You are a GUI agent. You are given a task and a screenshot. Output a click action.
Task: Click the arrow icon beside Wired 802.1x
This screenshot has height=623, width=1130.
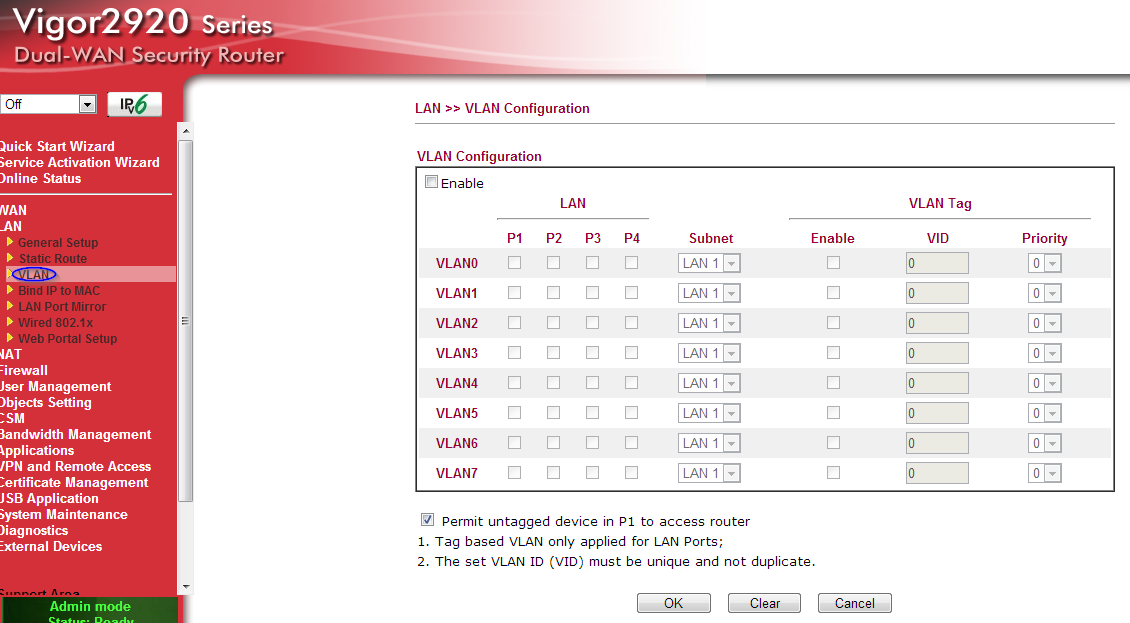(11, 322)
